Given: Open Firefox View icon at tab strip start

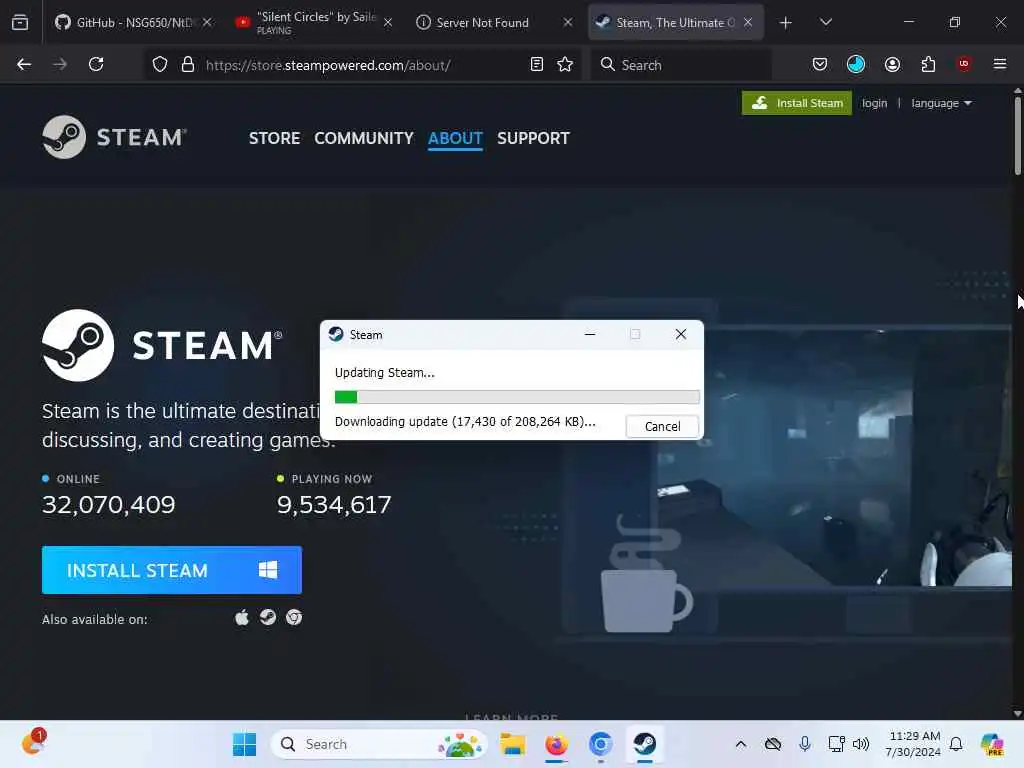Looking at the screenshot, I should pyautogui.click(x=20, y=22).
